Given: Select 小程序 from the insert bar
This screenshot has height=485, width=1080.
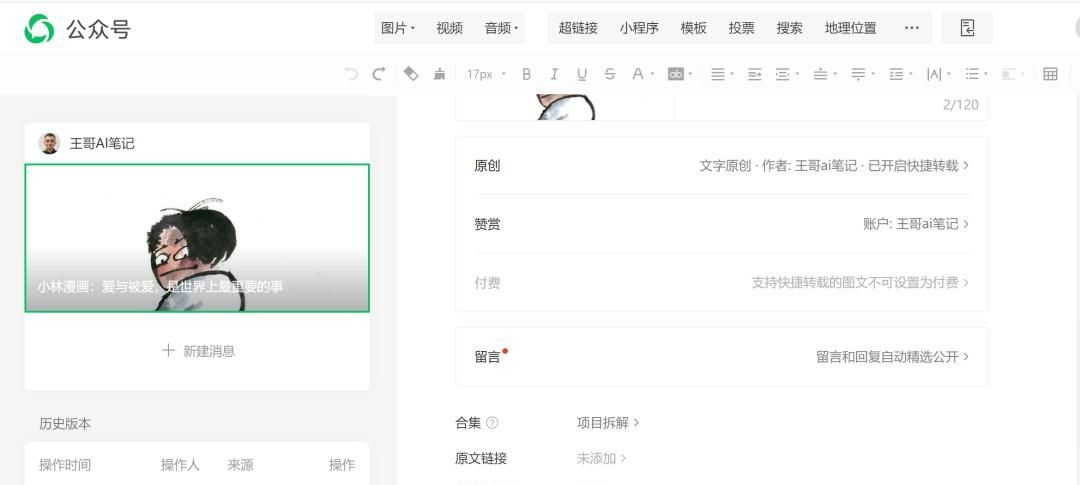Looking at the screenshot, I should tap(639, 28).
